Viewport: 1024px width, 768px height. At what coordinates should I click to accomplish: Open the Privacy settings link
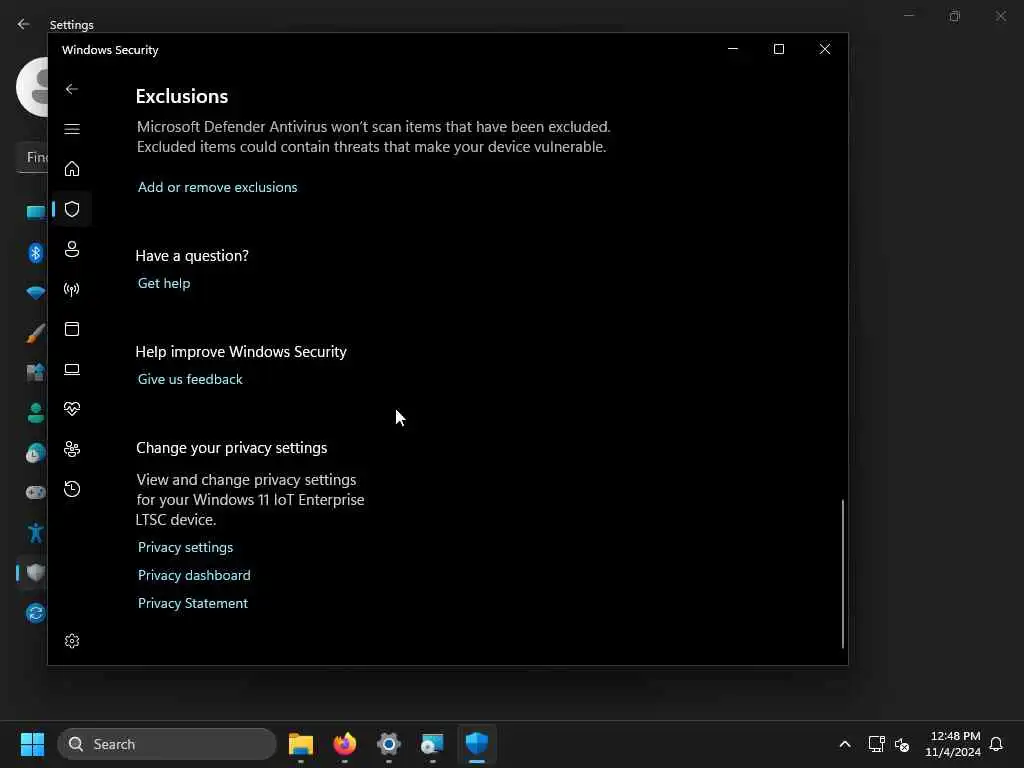(185, 547)
